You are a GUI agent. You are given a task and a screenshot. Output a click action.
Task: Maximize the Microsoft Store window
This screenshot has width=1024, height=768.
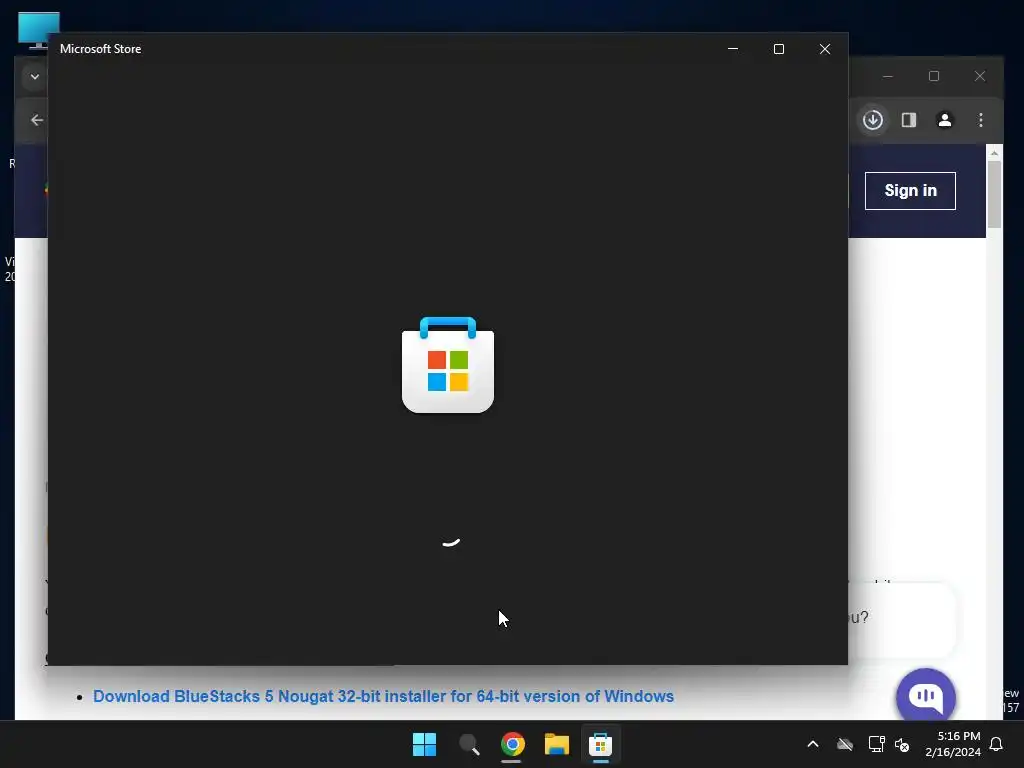coord(778,49)
